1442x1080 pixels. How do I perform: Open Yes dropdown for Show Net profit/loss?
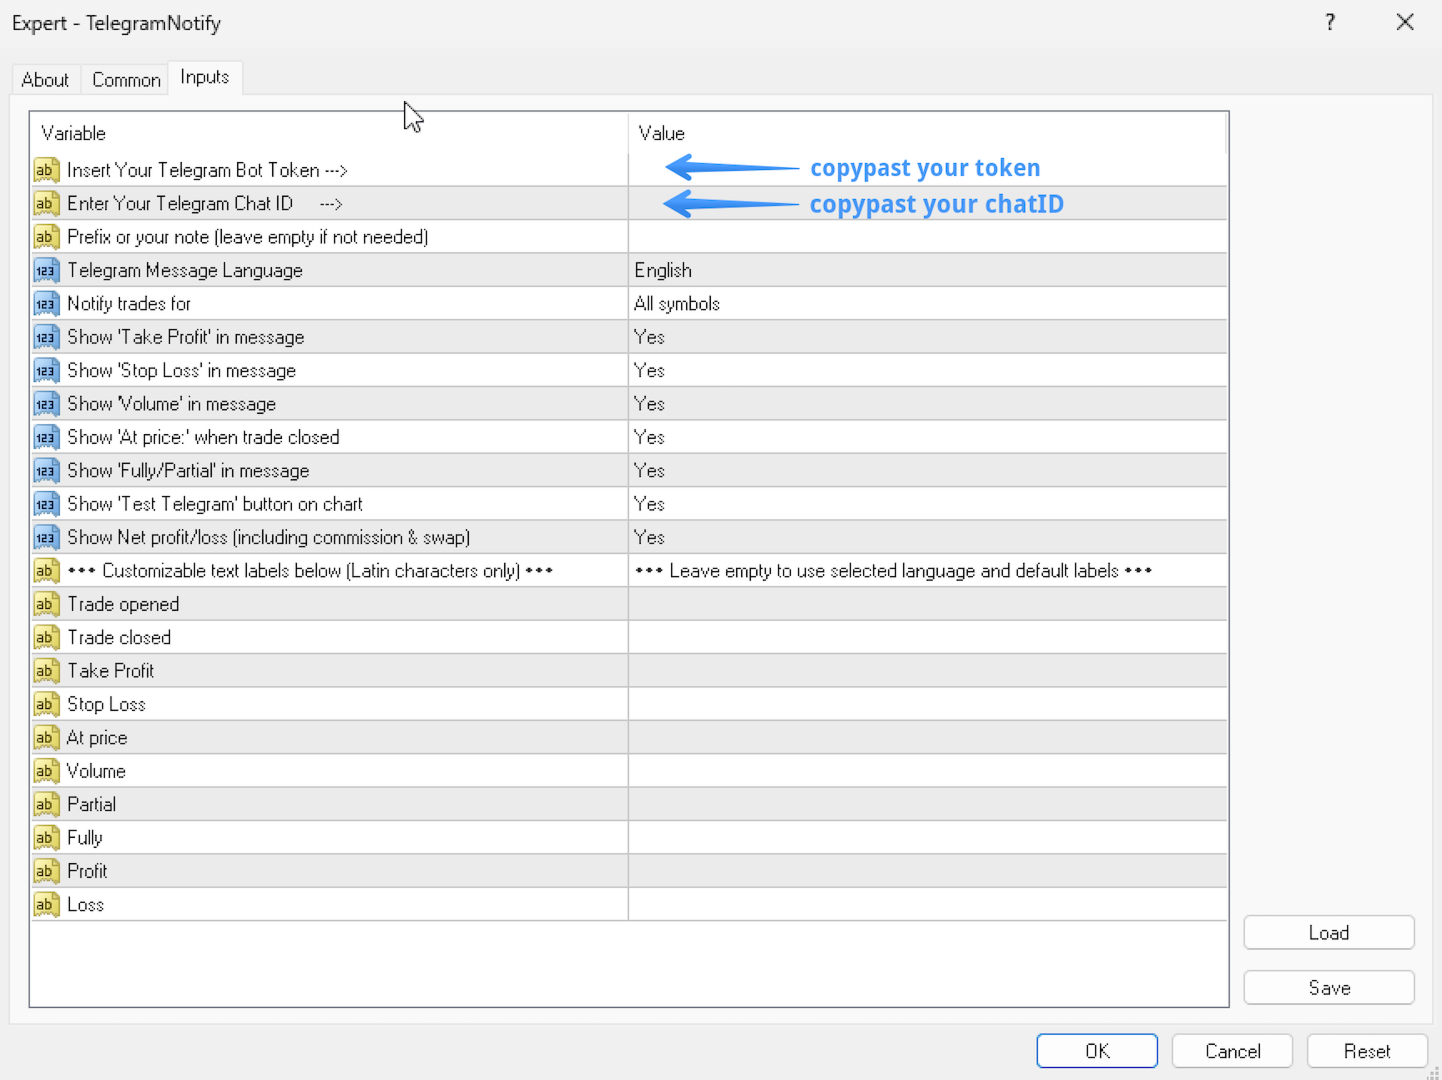point(650,538)
